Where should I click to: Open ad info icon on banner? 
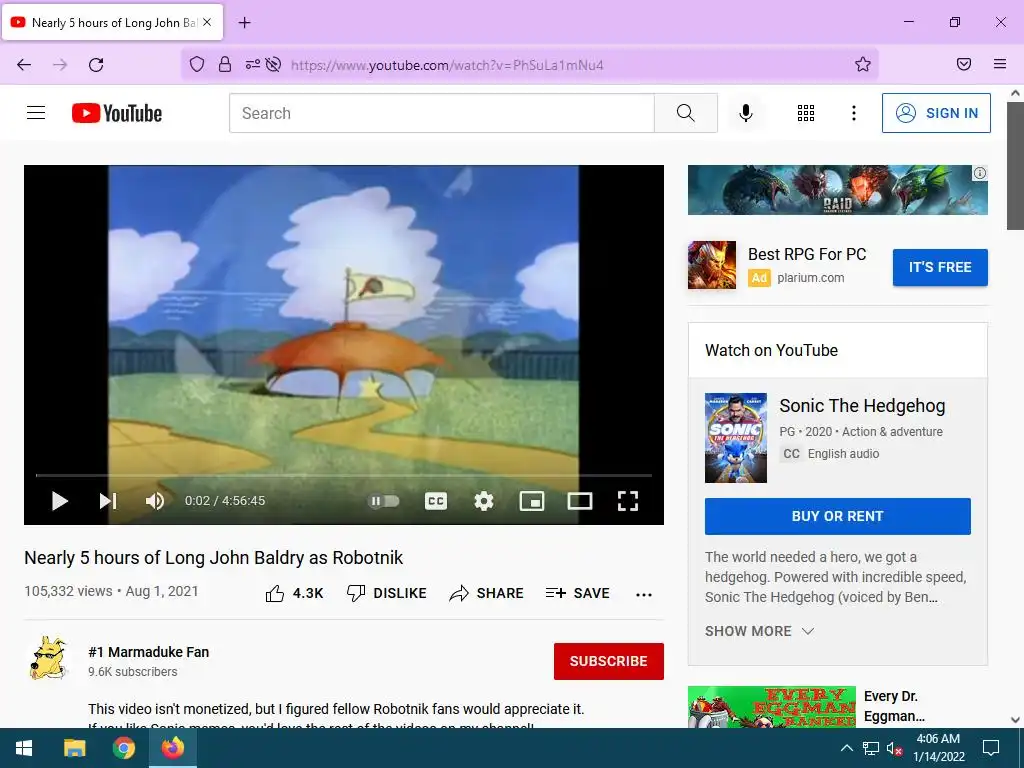[x=980, y=173]
